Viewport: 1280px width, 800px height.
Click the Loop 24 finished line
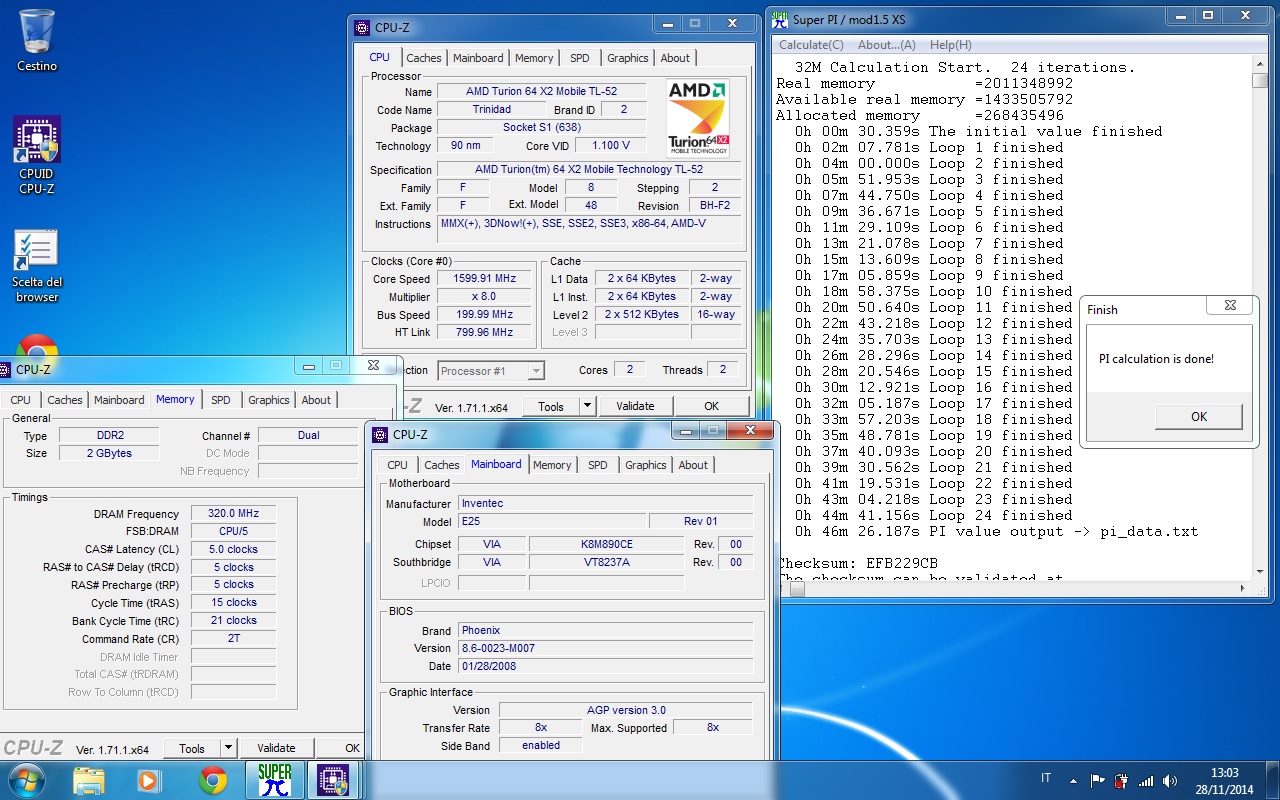[933, 515]
